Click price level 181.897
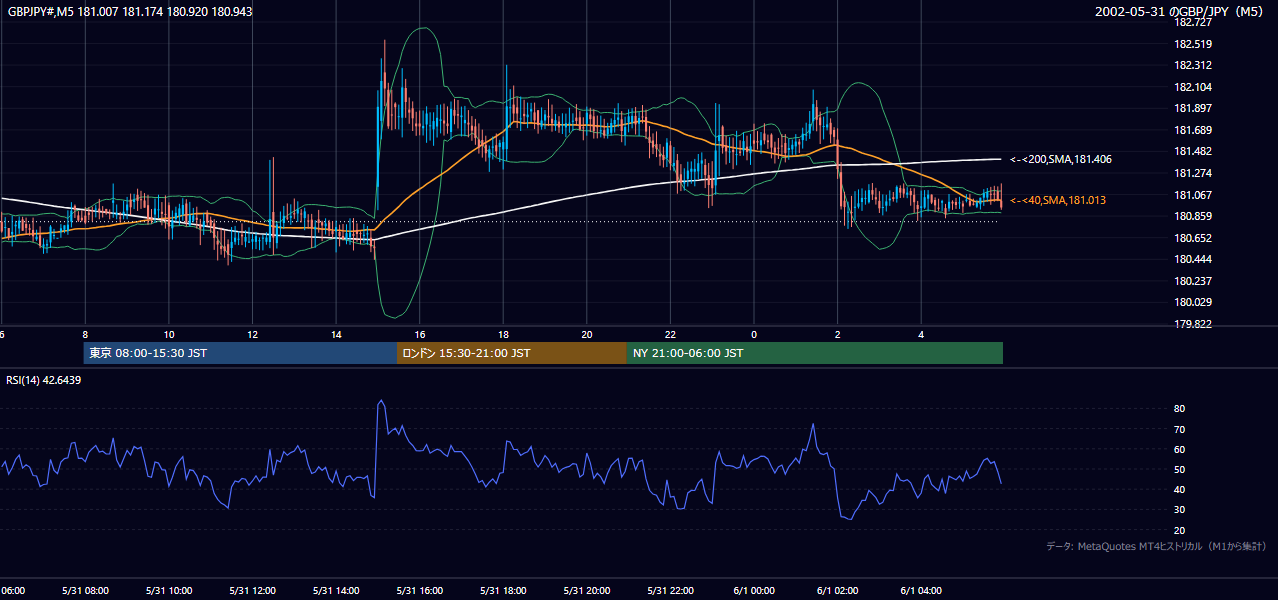 [1194, 108]
